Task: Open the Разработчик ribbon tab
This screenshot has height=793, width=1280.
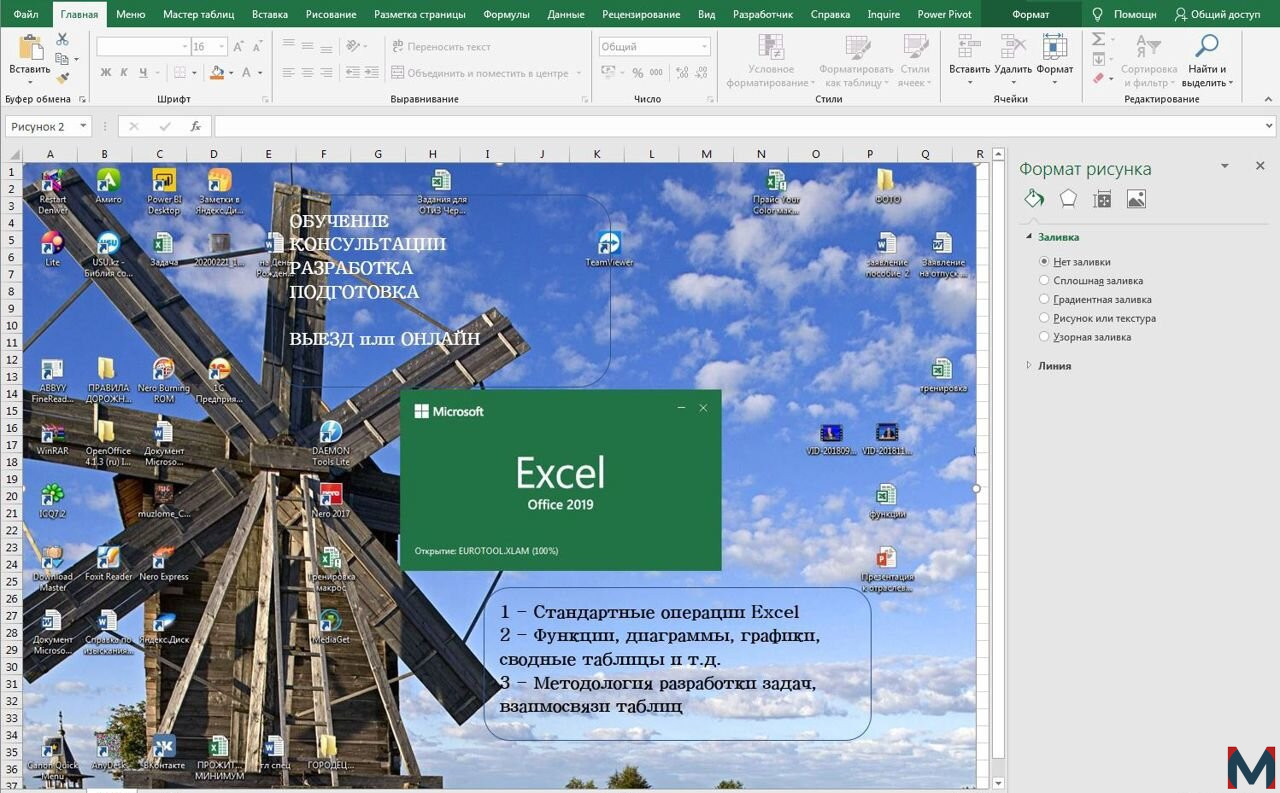Action: pyautogui.click(x=763, y=14)
